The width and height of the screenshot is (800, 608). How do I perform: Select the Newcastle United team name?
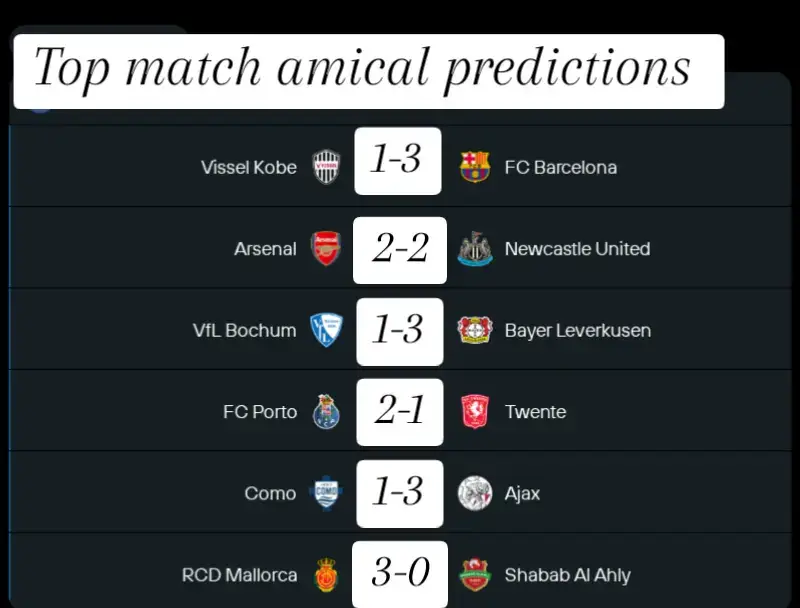[577, 249]
